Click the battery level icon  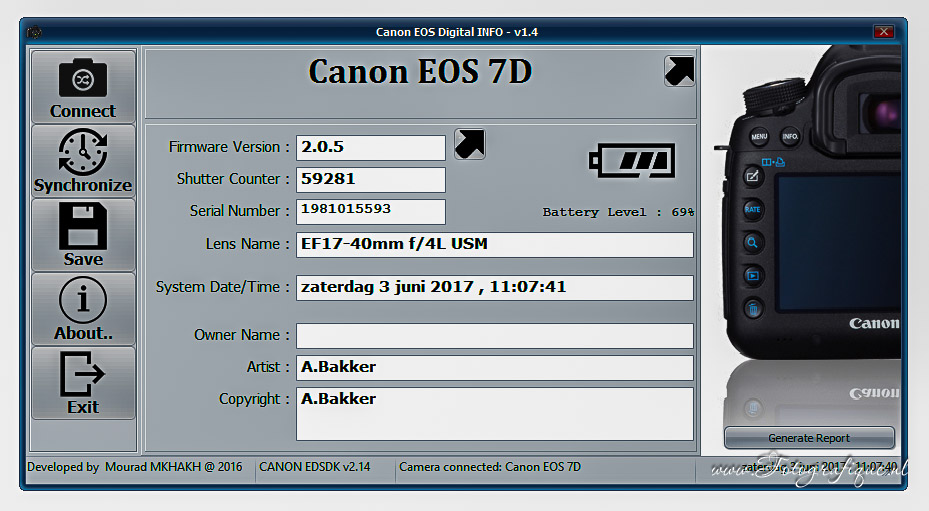pos(632,160)
